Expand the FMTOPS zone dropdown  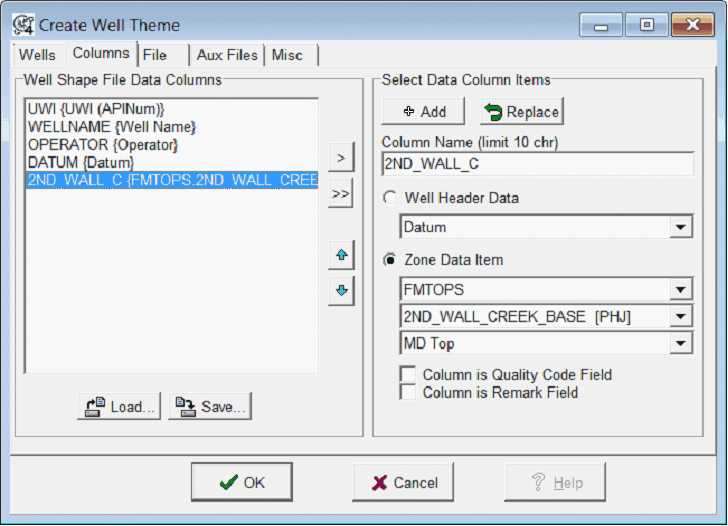pyautogui.click(x=682, y=290)
